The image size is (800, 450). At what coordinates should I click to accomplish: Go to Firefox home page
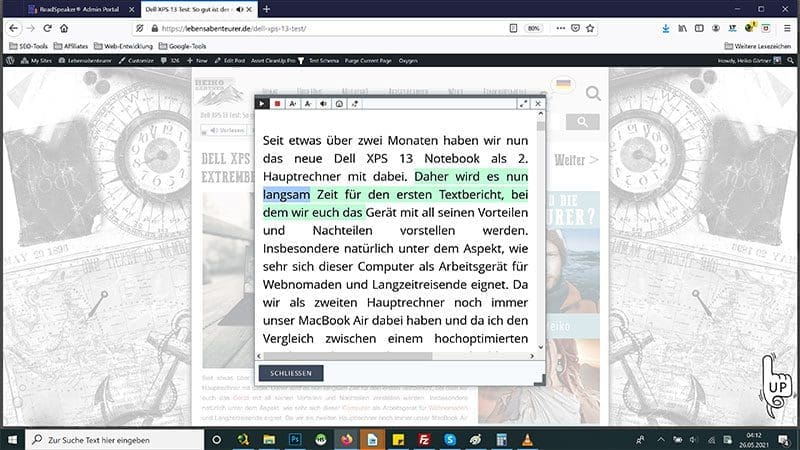pyautogui.click(x=64, y=28)
